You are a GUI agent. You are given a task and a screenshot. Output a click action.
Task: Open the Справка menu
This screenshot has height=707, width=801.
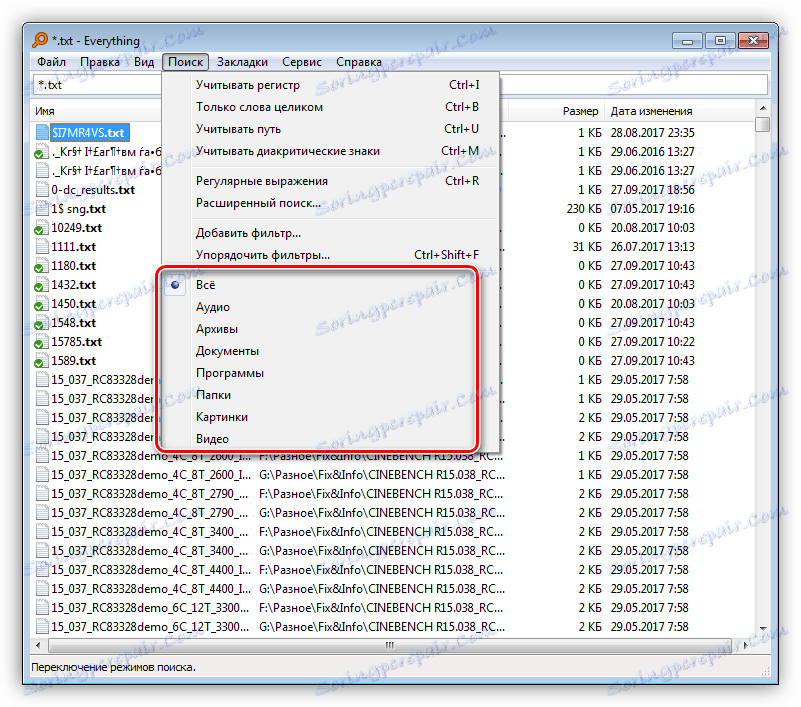point(359,62)
